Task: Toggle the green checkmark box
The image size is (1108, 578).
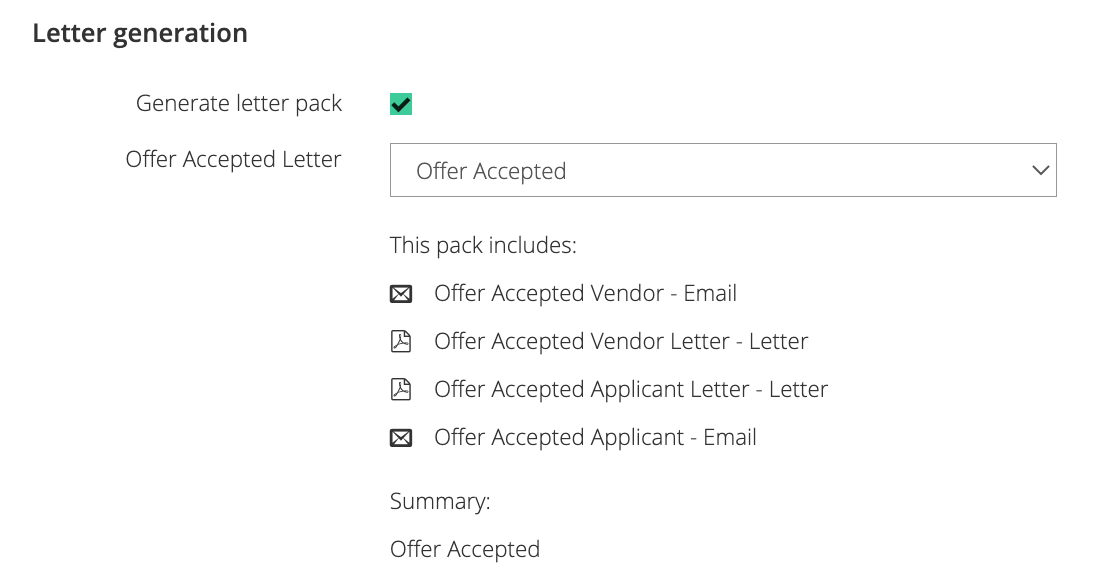Action: [401, 104]
